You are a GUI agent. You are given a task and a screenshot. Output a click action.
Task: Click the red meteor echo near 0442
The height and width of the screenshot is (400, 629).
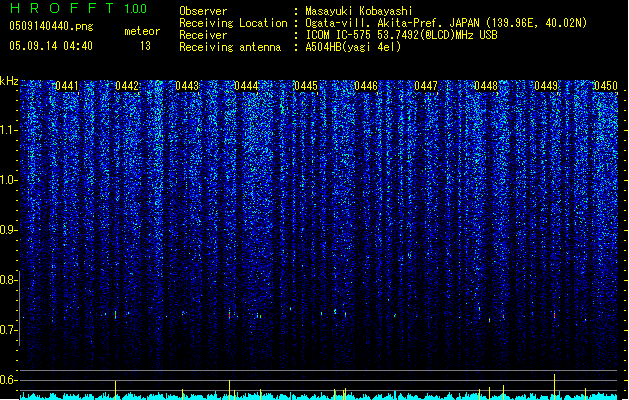(116, 316)
